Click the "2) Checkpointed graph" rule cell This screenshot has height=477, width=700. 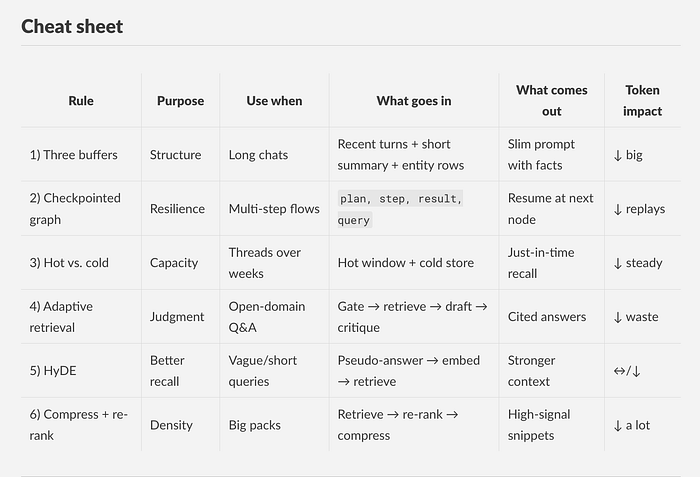(75, 209)
